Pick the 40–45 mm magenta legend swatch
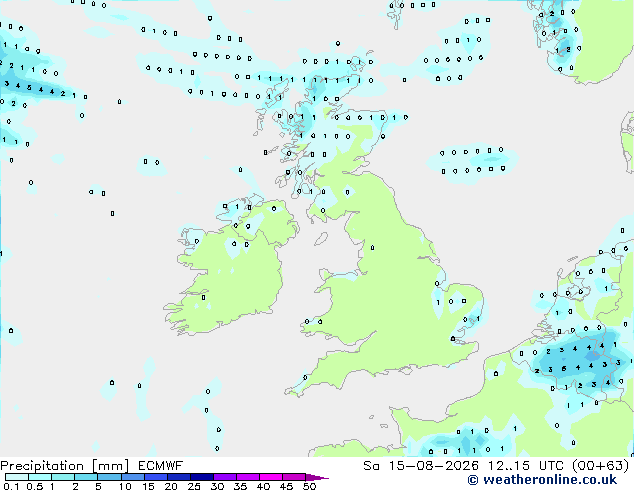The image size is (634, 490). click(x=271, y=477)
